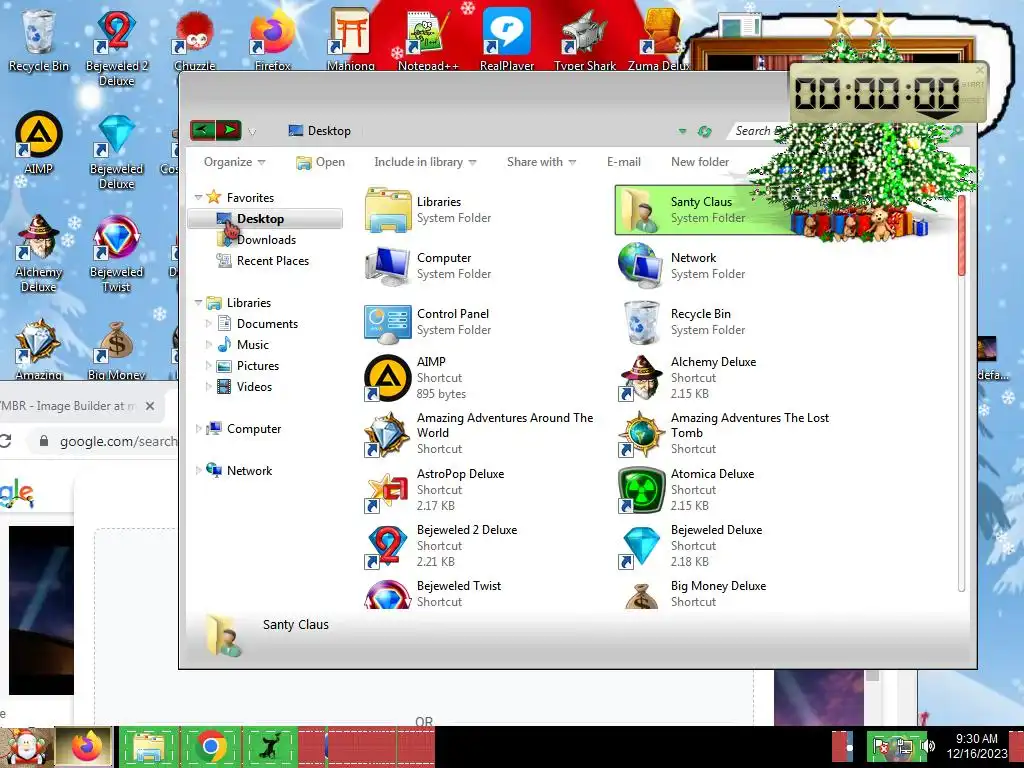The width and height of the screenshot is (1024, 768).
Task: Click E-mail in the toolbar
Action: (x=624, y=162)
